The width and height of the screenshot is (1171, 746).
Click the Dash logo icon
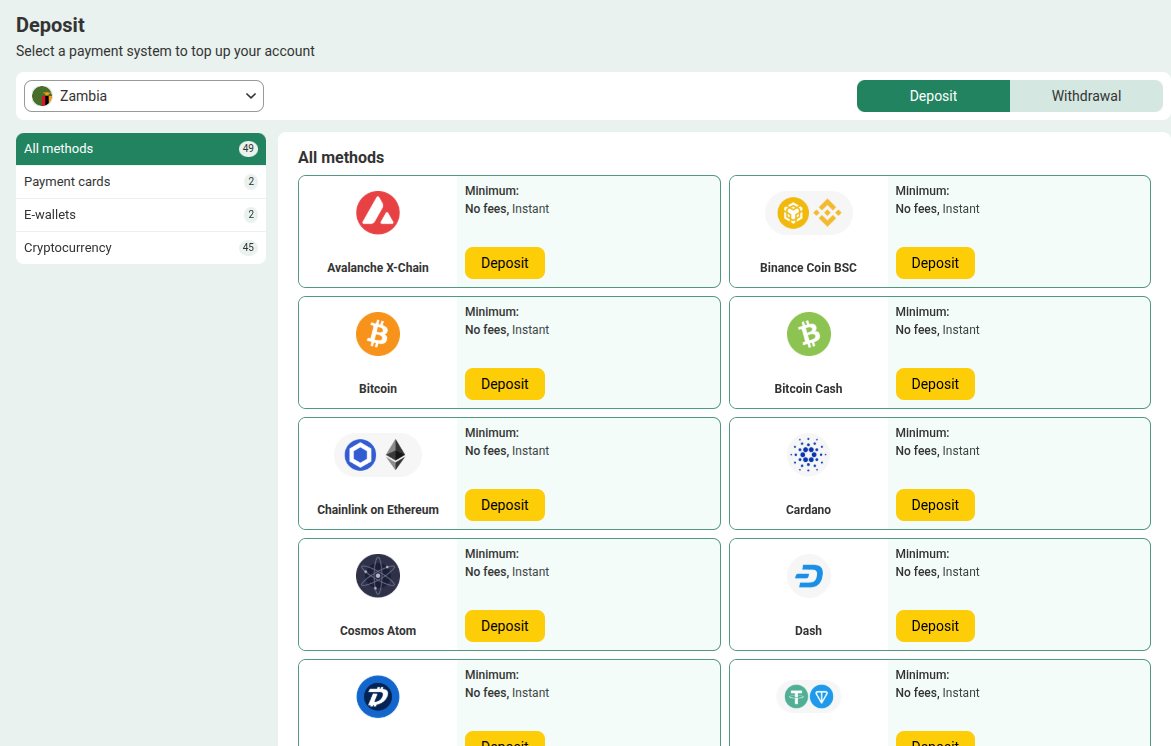point(809,576)
